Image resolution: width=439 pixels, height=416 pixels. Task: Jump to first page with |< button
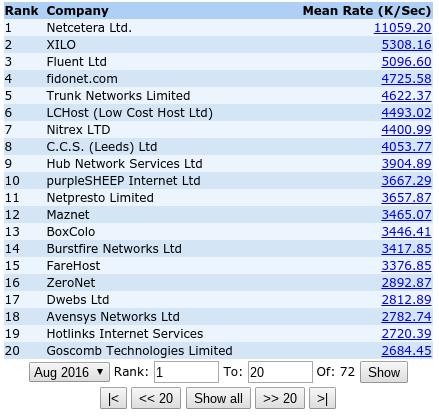113,398
